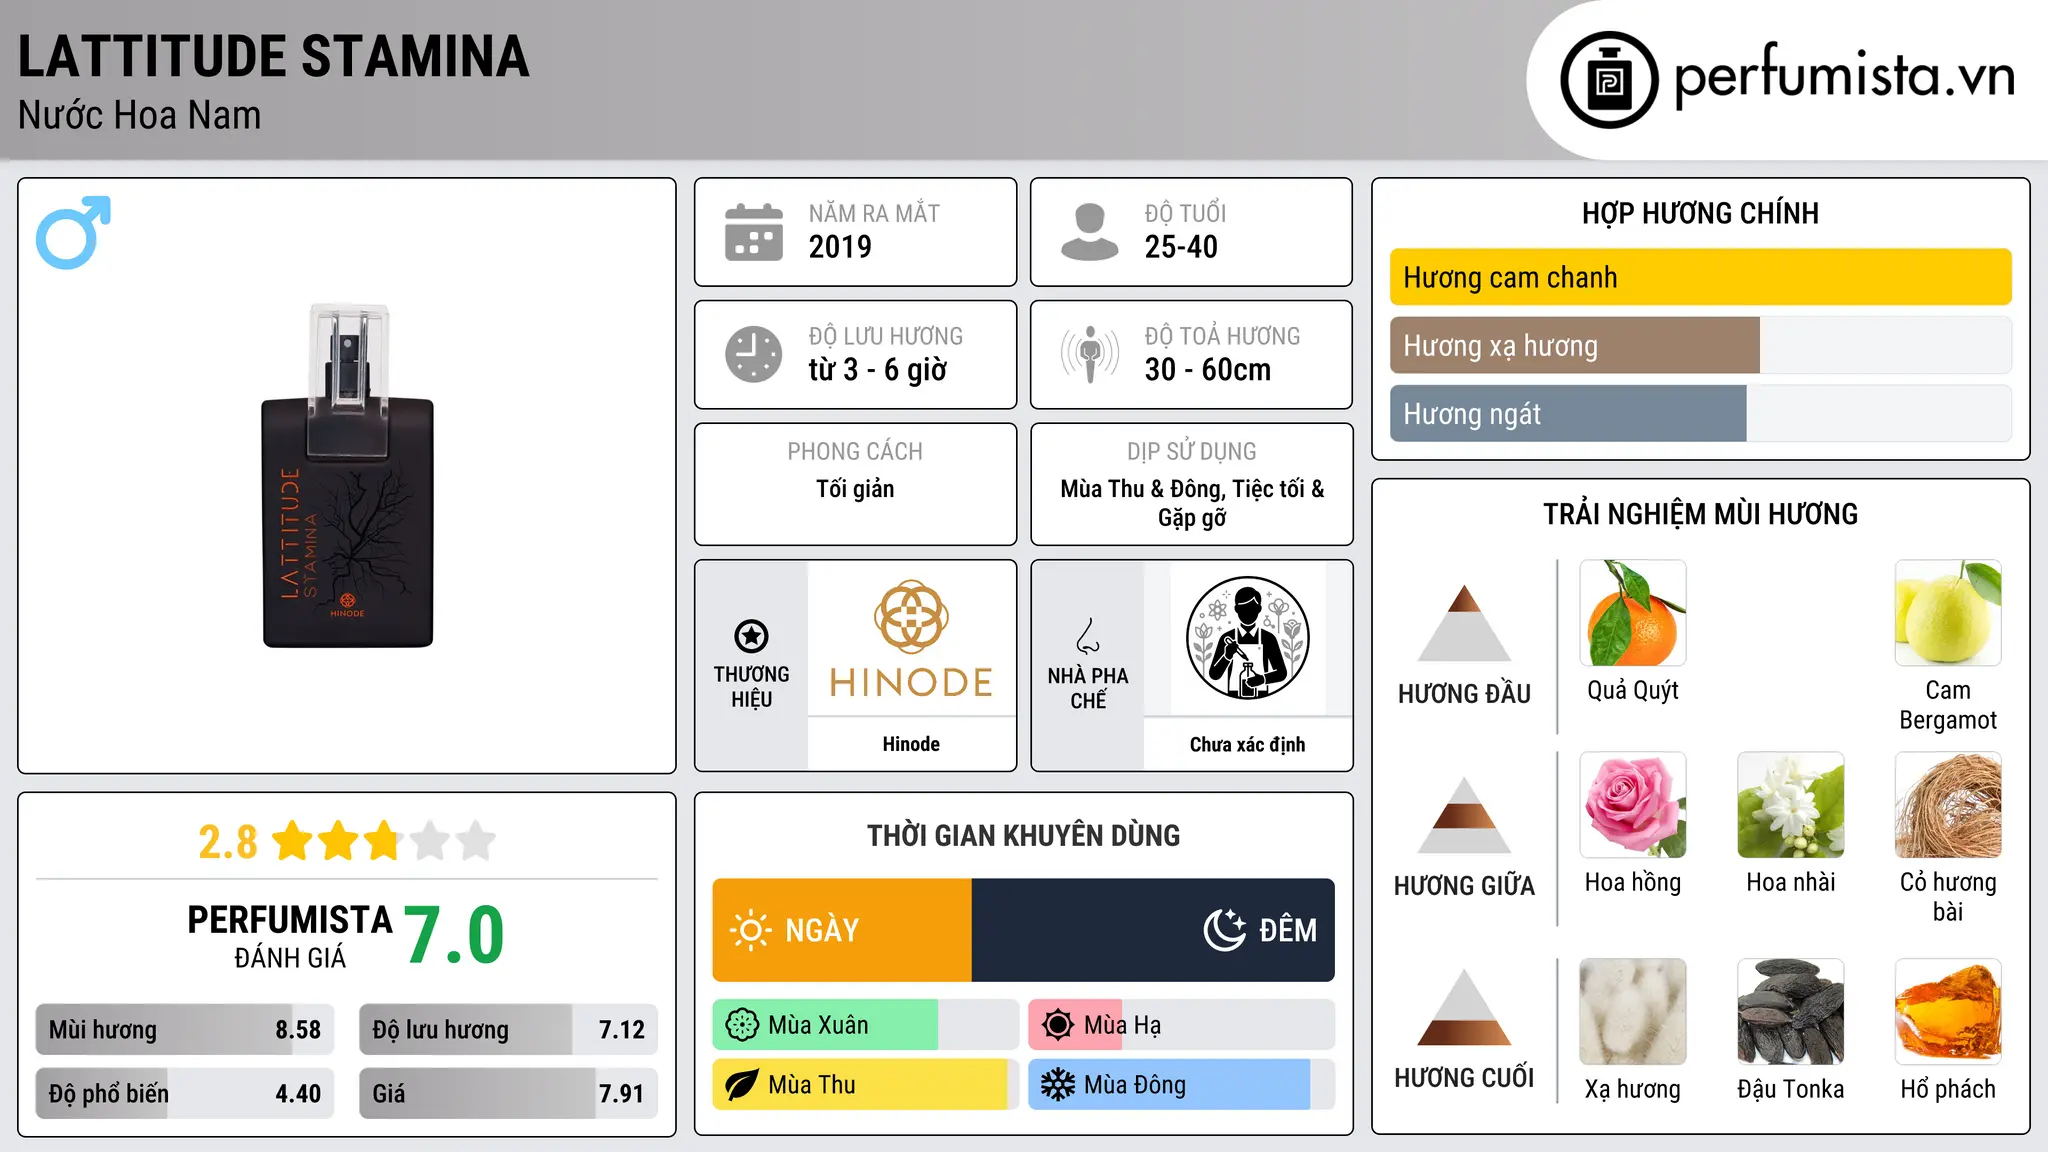
Task: Click the Hương đầu pyramid icon
Action: point(1464,623)
